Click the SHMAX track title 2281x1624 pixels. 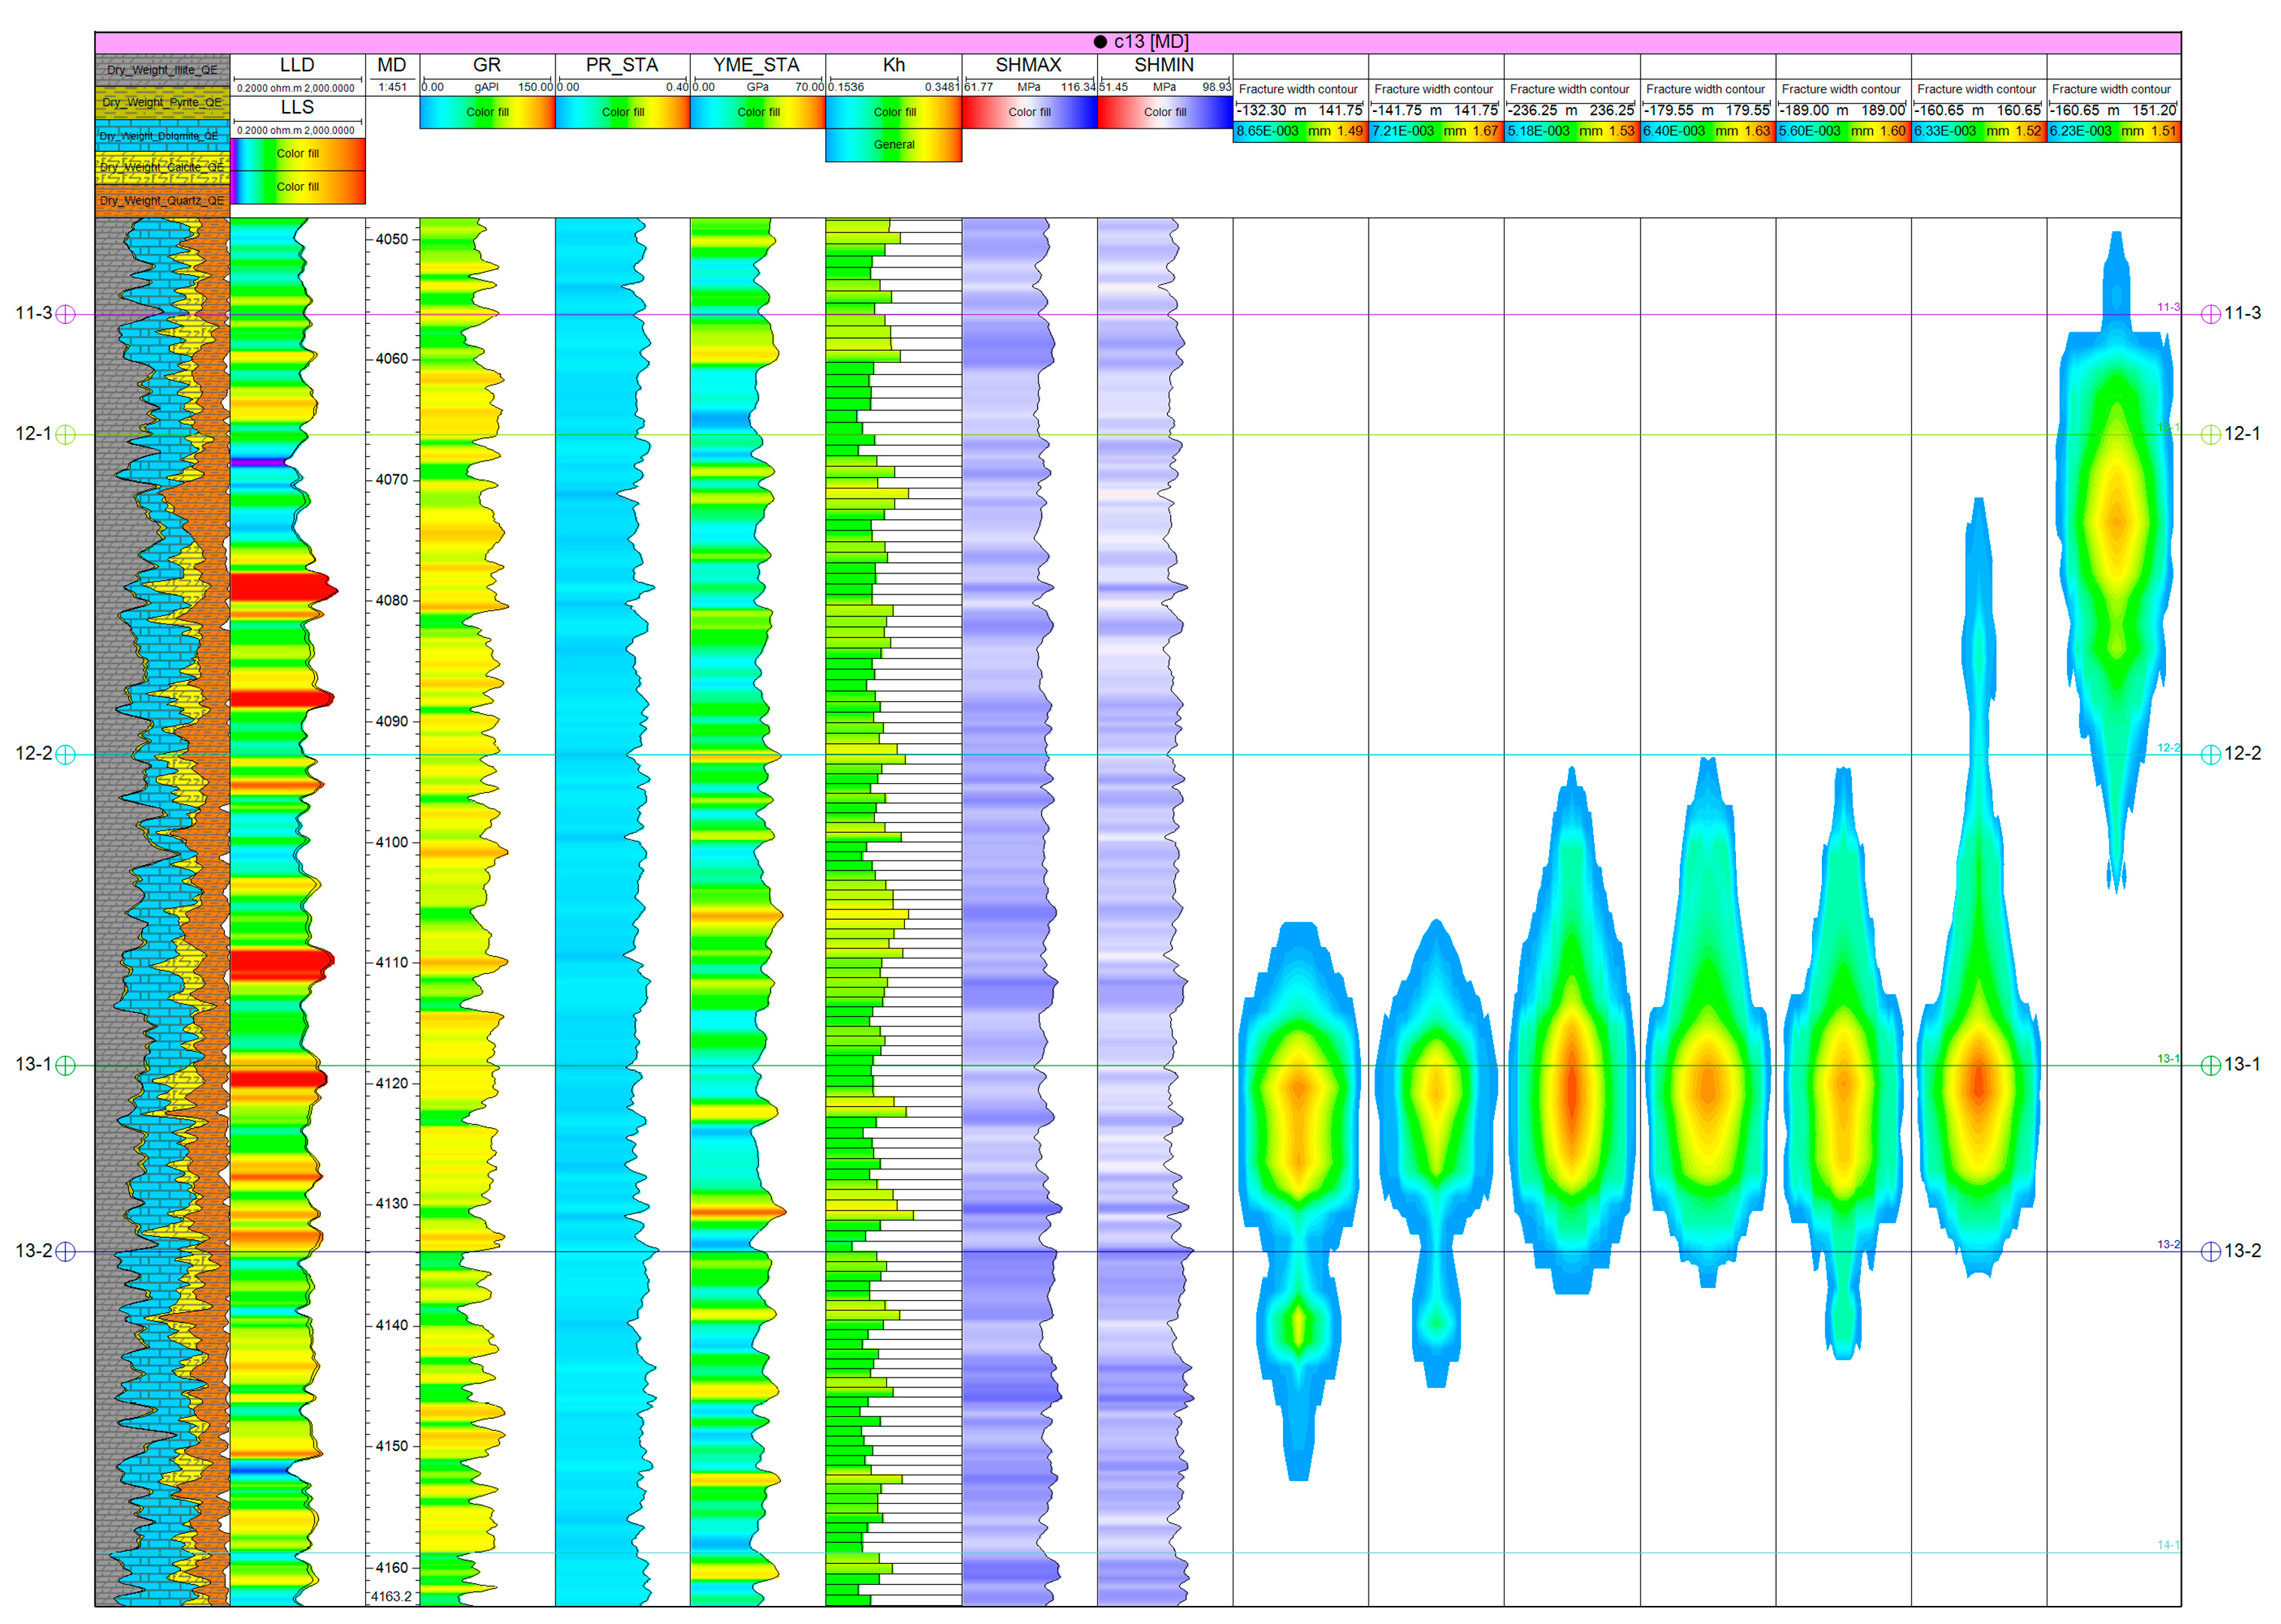(1029, 65)
